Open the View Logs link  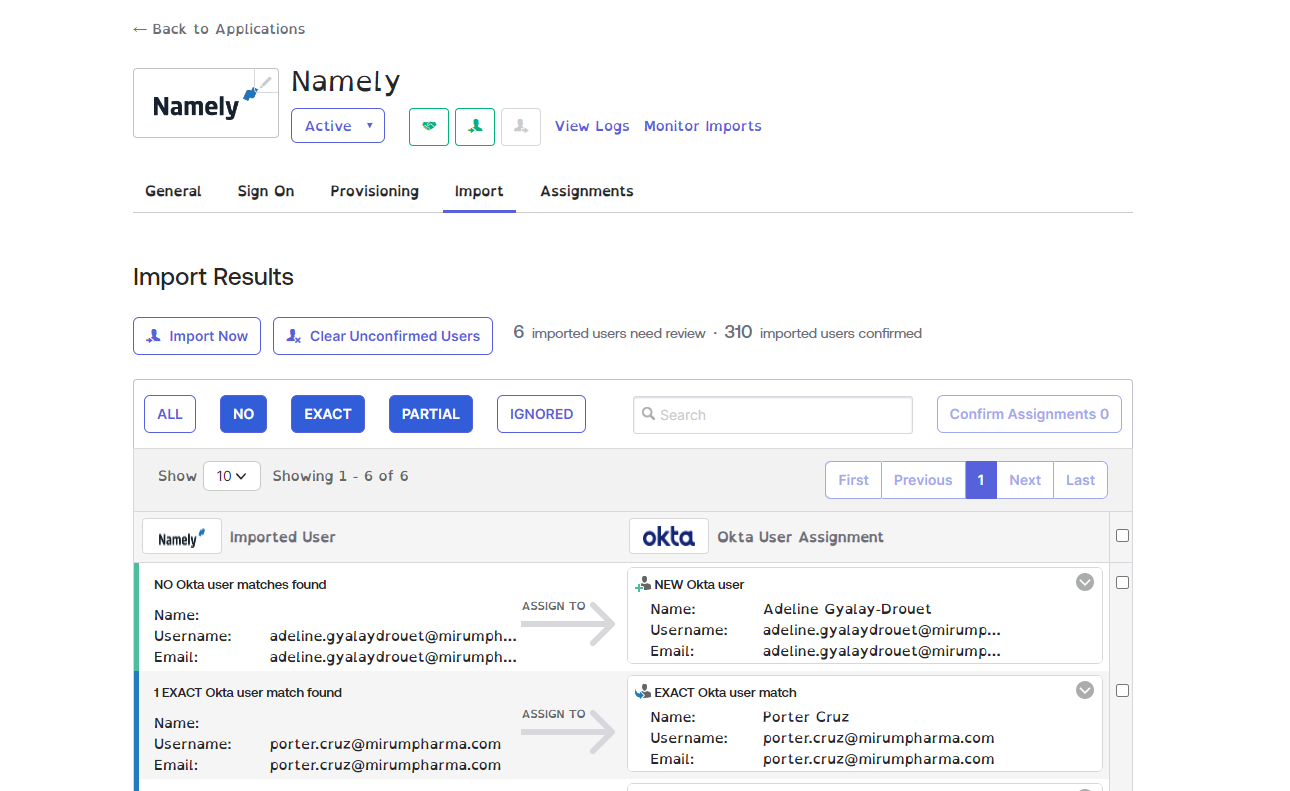click(x=592, y=126)
